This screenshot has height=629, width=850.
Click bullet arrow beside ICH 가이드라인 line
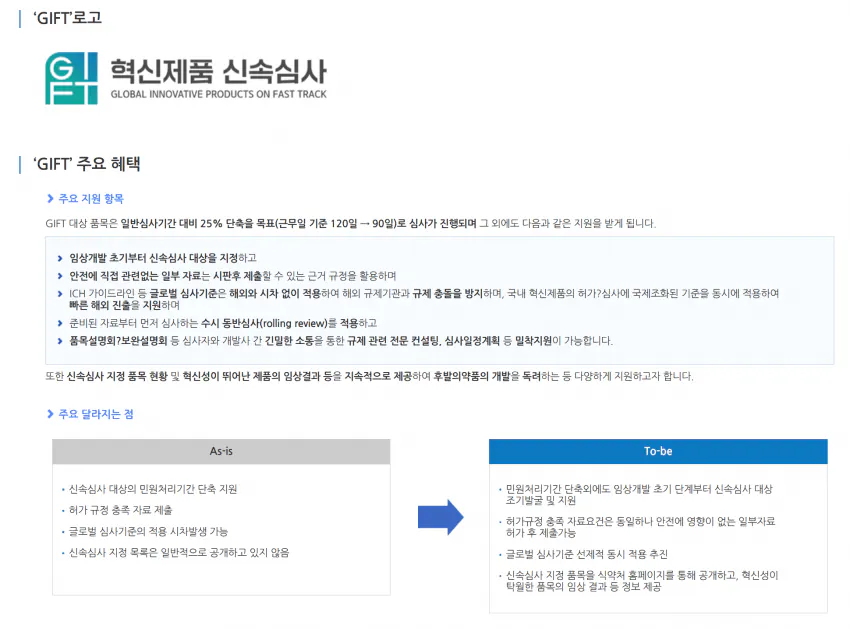(60, 294)
